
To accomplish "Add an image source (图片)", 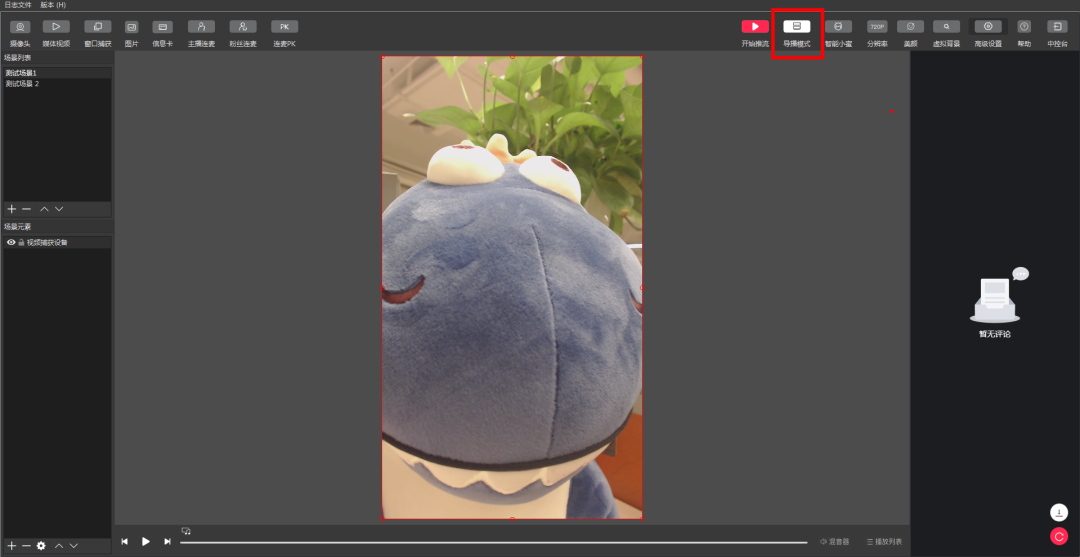I will tap(132, 33).
